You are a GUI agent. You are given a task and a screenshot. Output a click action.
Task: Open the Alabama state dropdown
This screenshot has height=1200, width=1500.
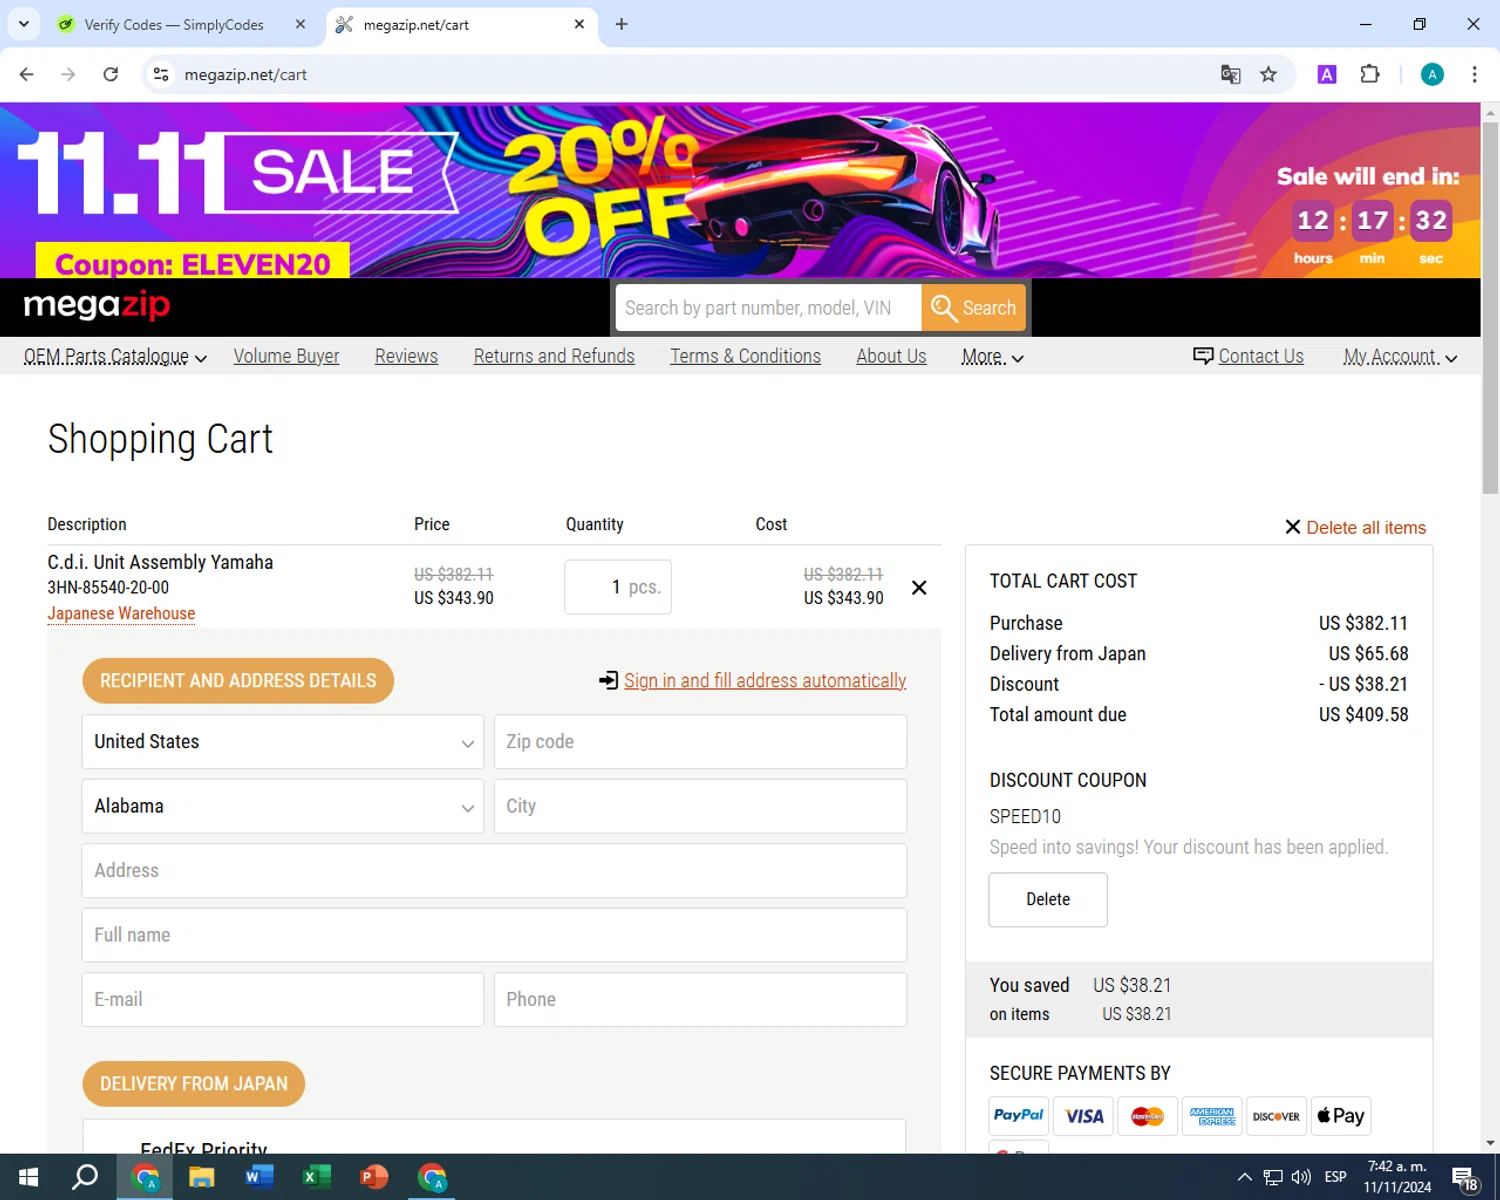pyautogui.click(x=283, y=806)
